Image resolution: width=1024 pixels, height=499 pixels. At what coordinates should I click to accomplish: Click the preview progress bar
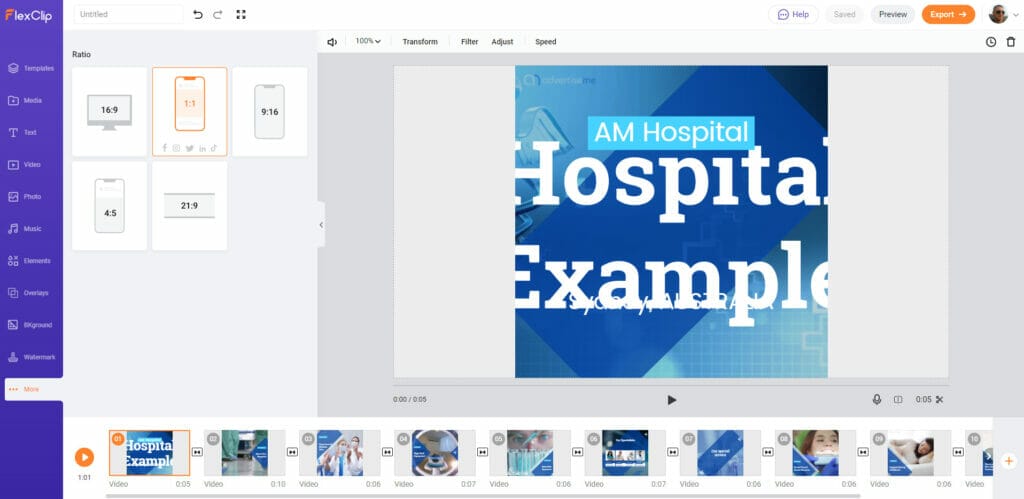click(x=671, y=385)
